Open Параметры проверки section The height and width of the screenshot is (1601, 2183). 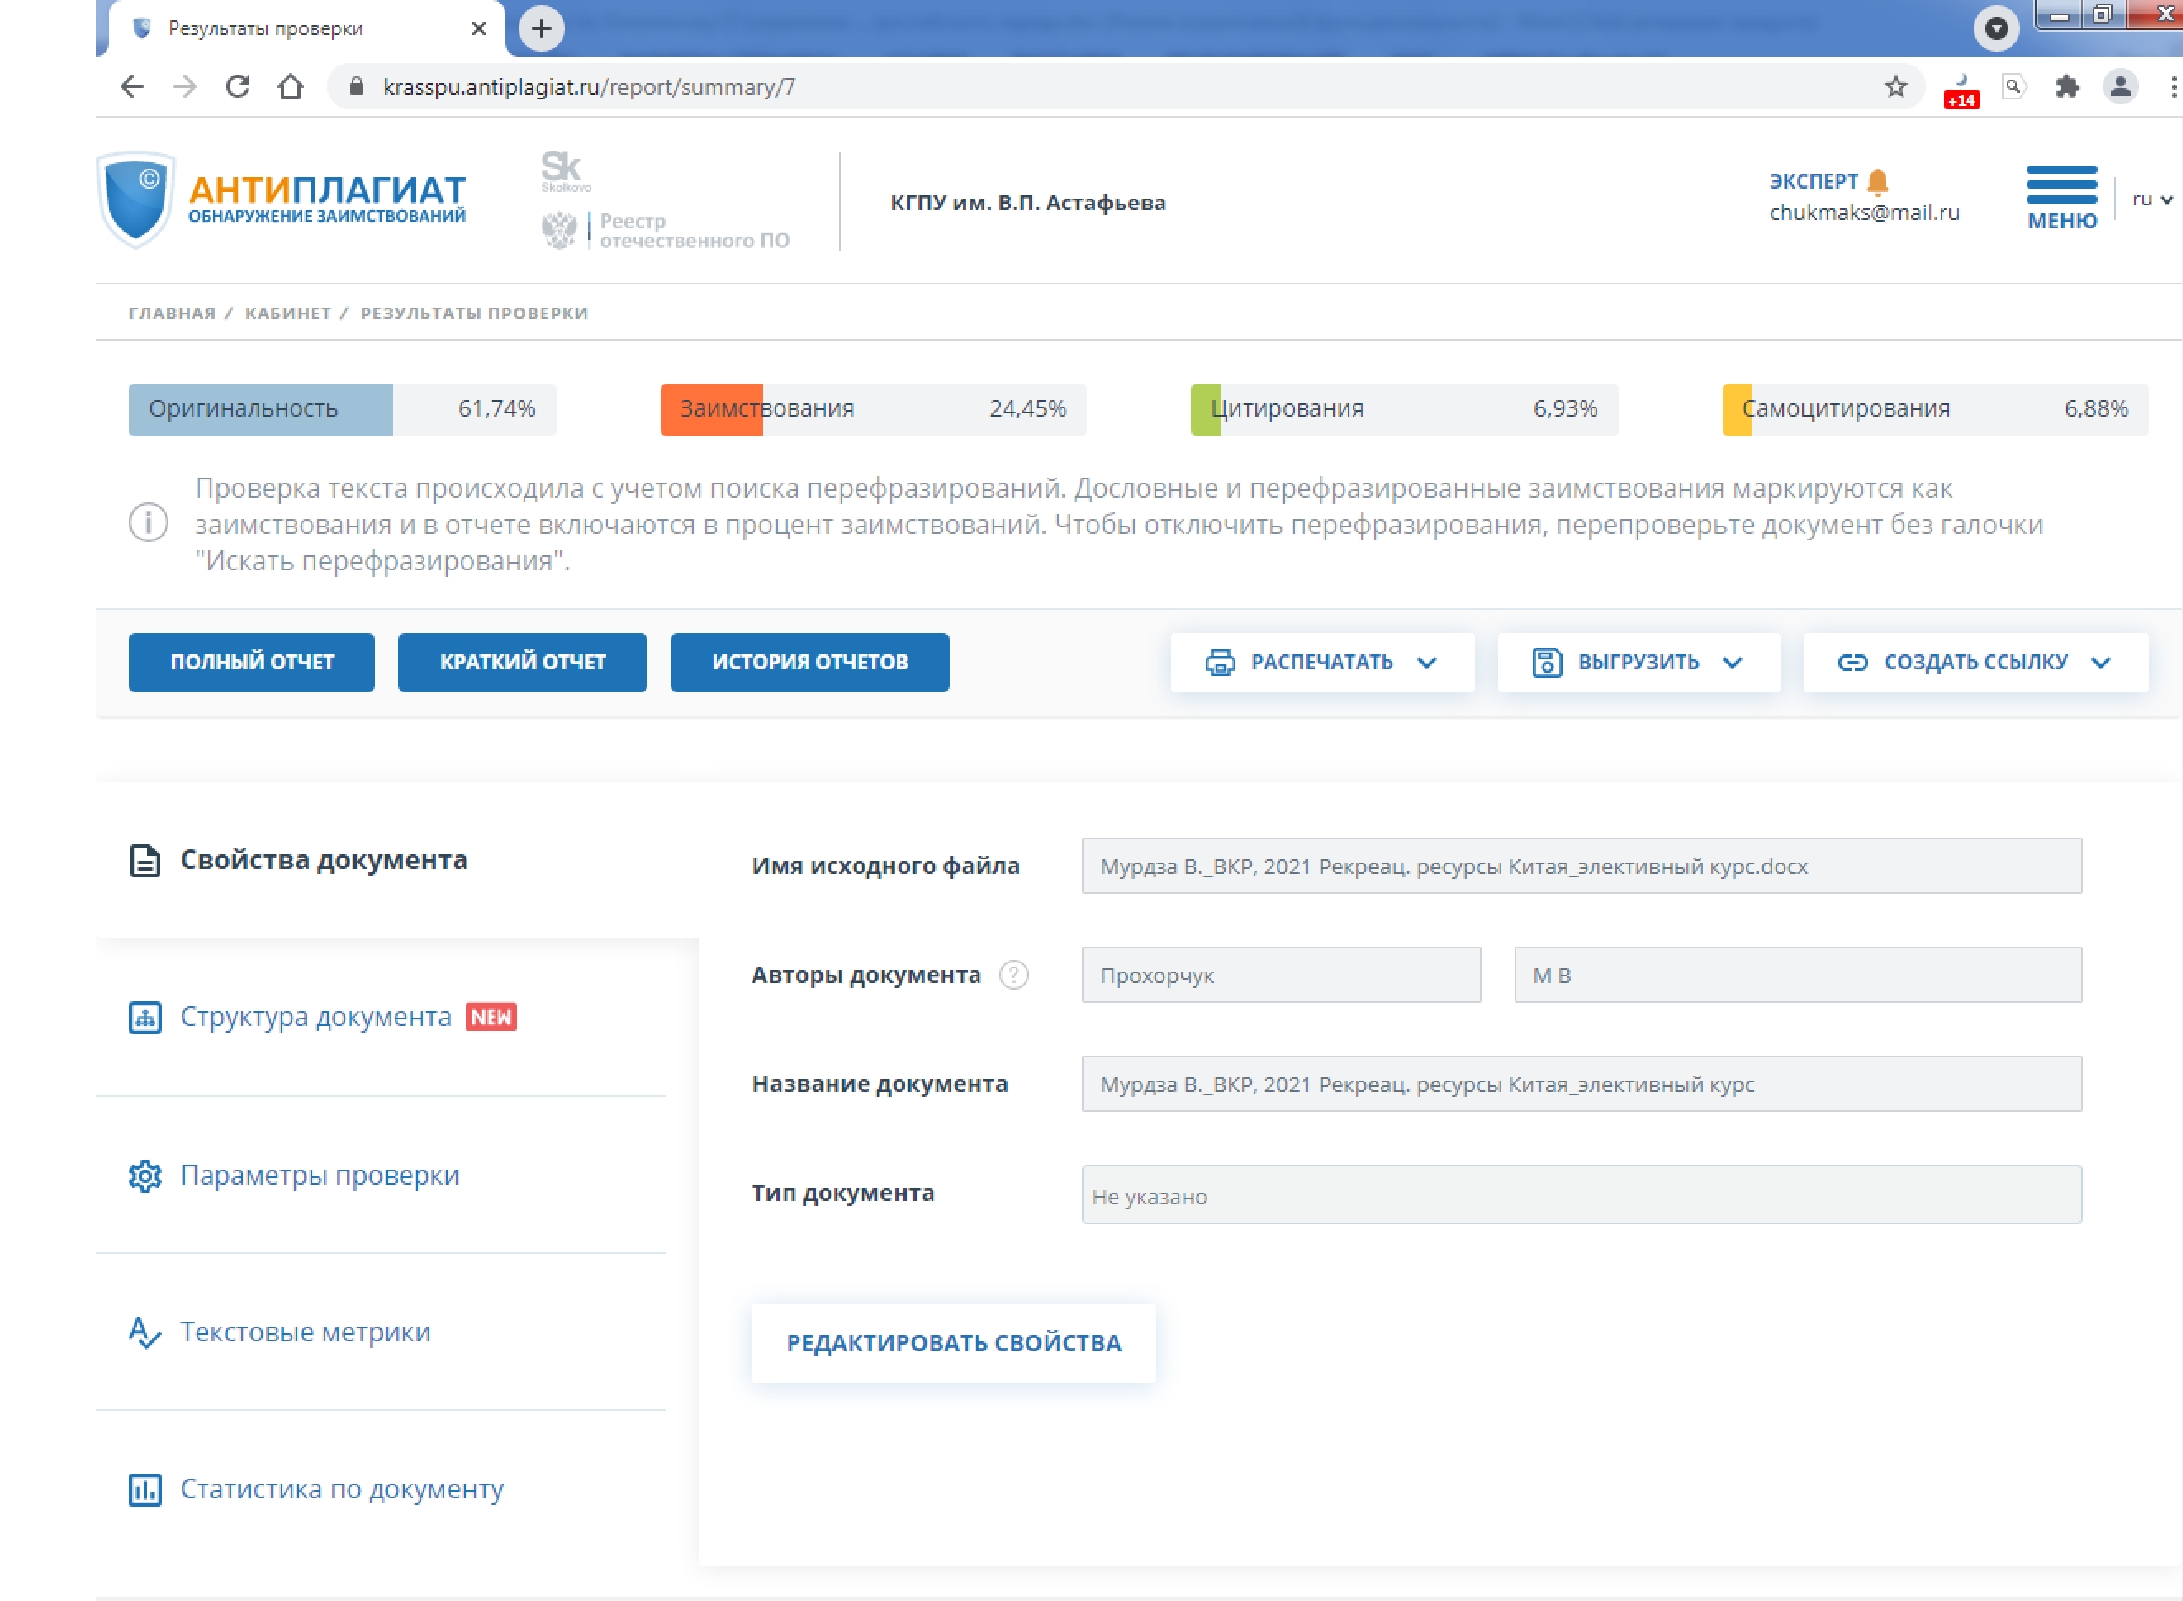coord(319,1175)
